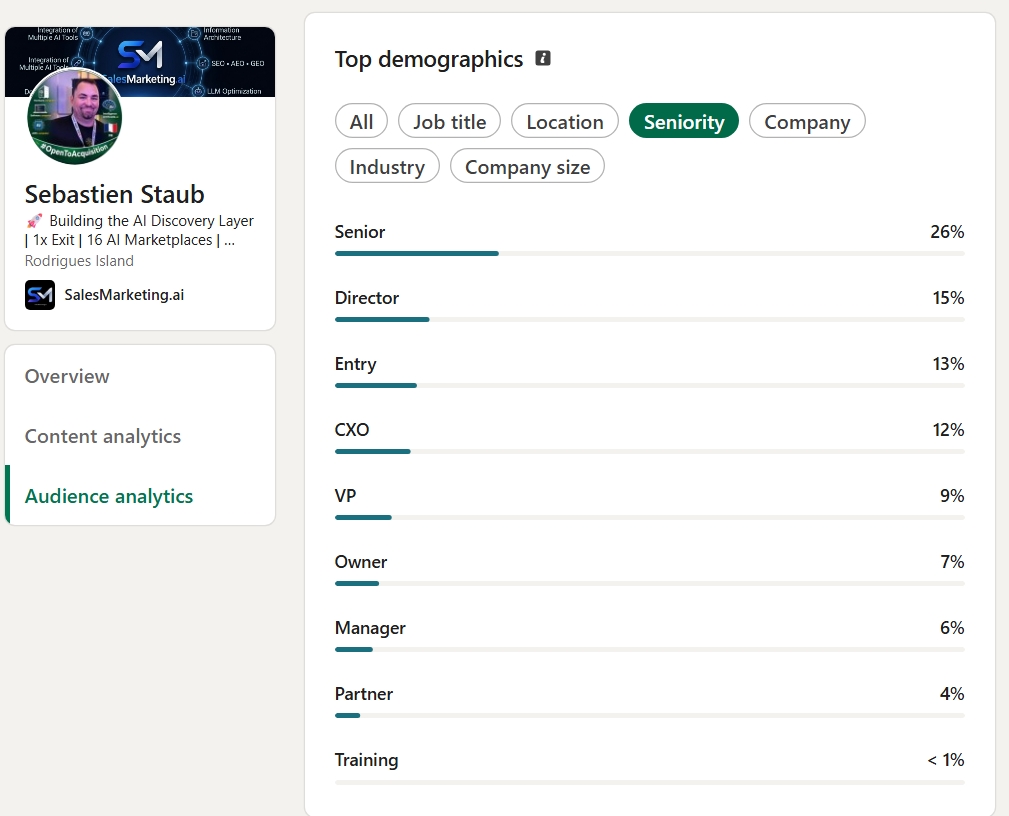Filter demographics by Industry
This screenshot has height=816, width=1009.
click(x=387, y=166)
